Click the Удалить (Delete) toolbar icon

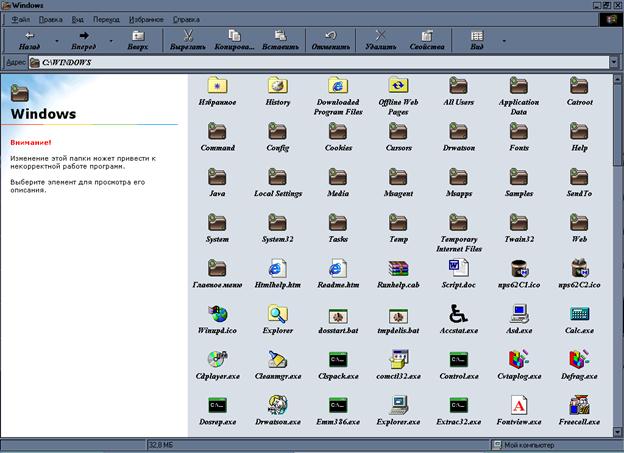380,36
